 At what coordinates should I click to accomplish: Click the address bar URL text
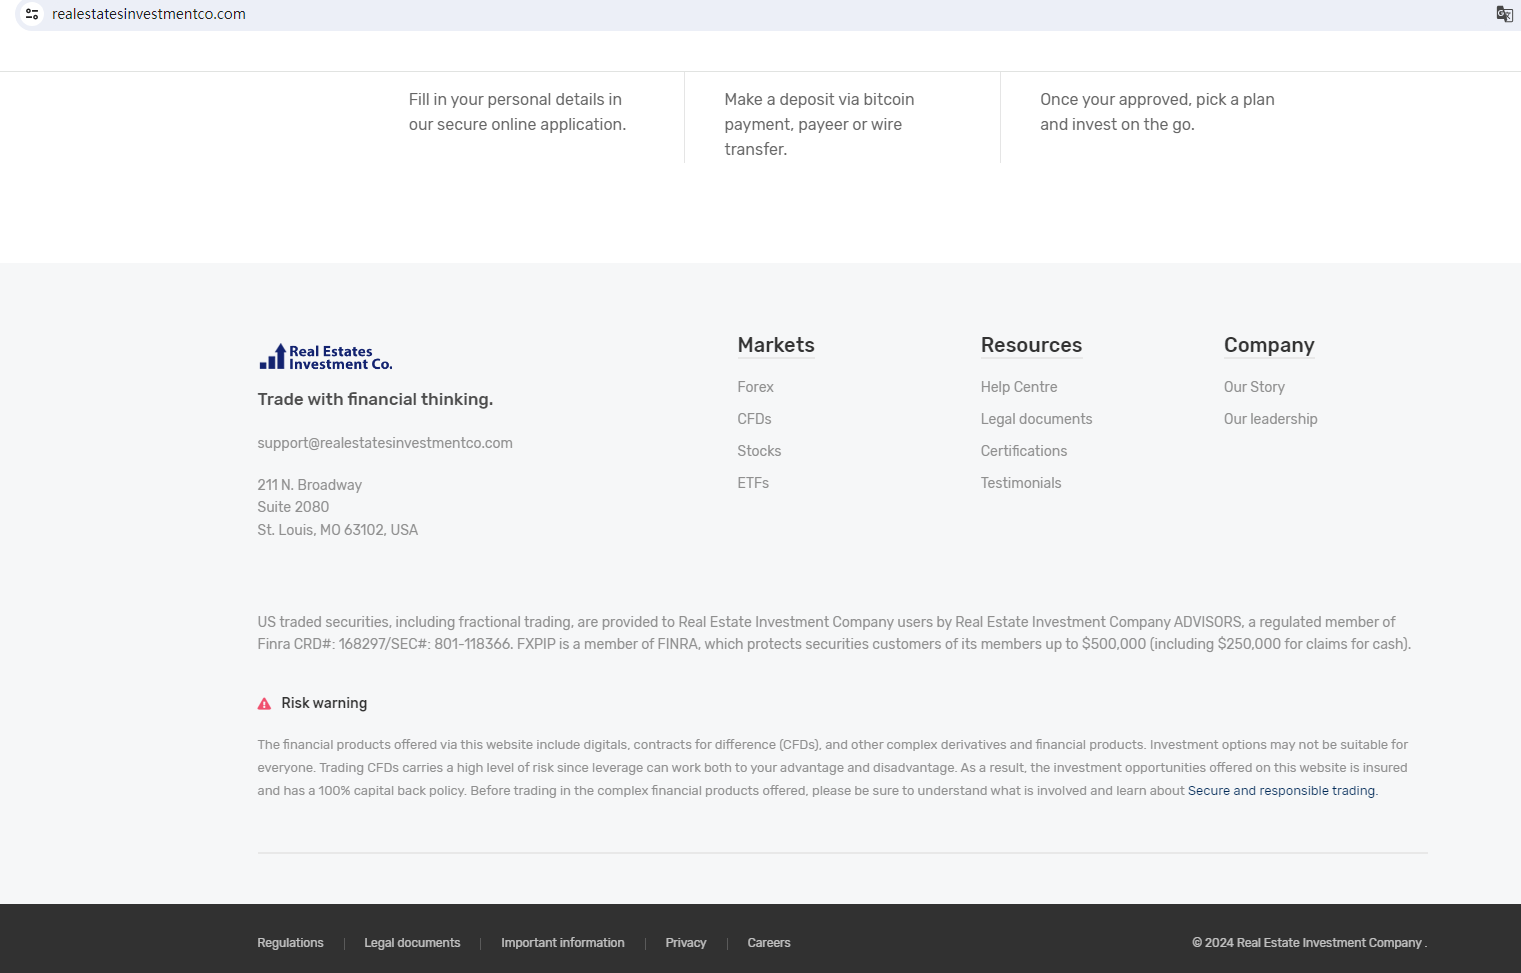tap(149, 14)
